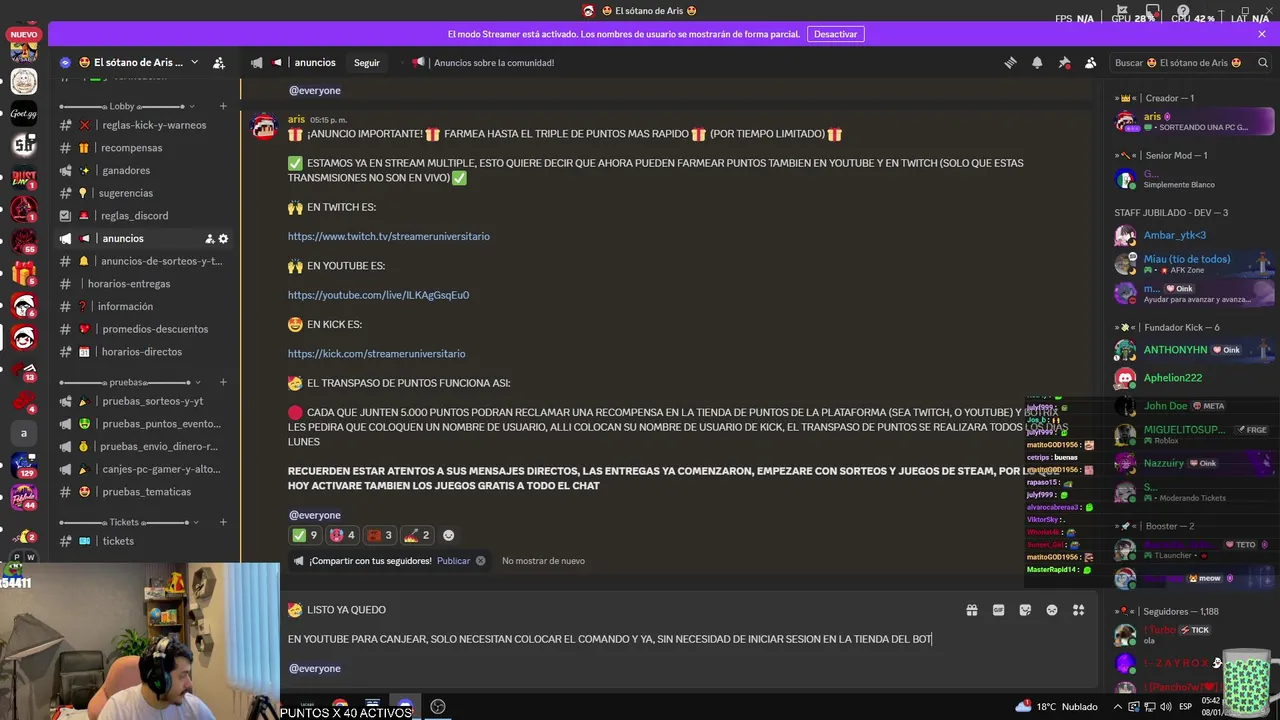Open the horarios-entregas channel
This screenshot has height=720, width=1280.
click(144, 284)
